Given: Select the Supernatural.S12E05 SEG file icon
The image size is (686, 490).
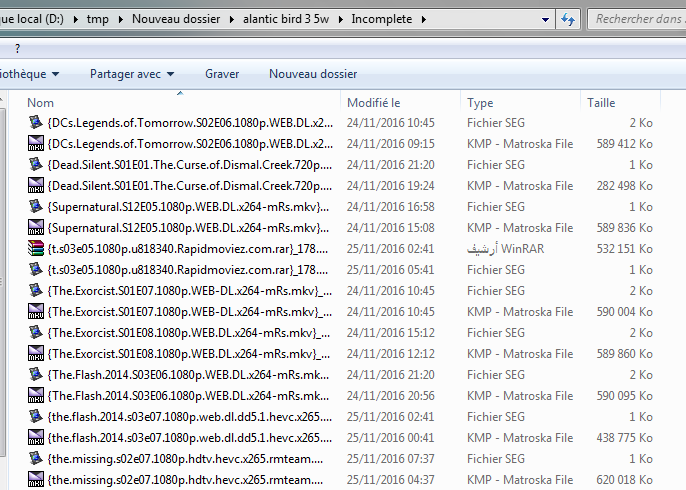Looking at the screenshot, I should pyautogui.click(x=36, y=207).
